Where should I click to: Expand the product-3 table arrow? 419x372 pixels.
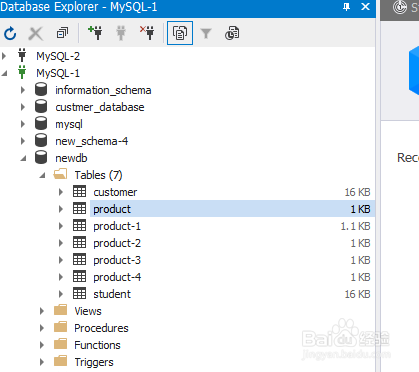point(61,260)
